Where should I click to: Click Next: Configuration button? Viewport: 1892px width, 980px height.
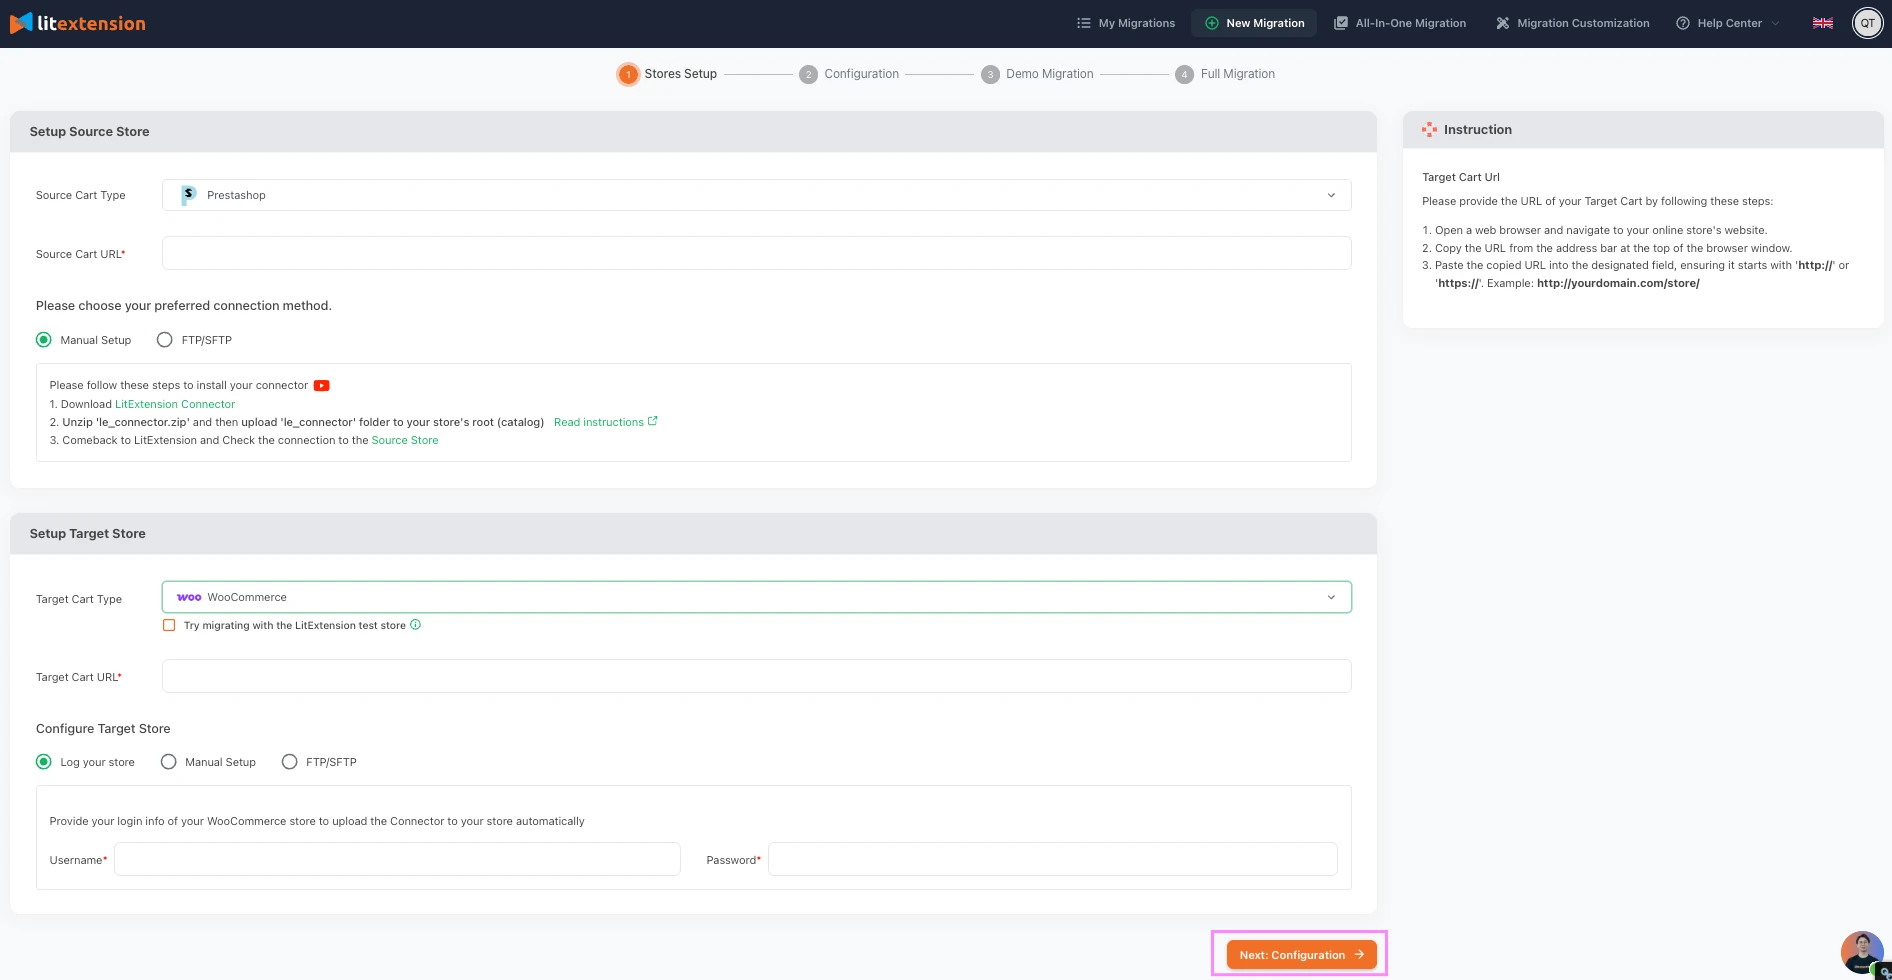pos(1301,955)
